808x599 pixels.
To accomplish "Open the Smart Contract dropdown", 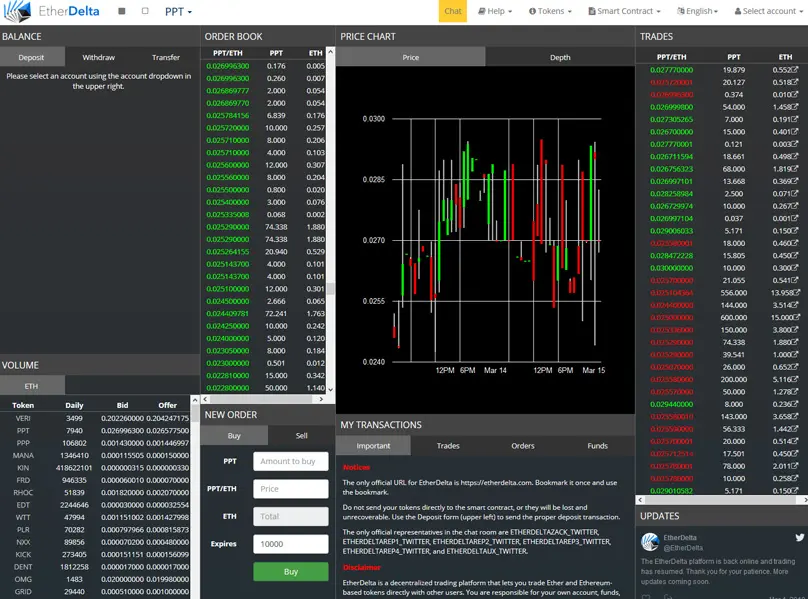I will (624, 11).
